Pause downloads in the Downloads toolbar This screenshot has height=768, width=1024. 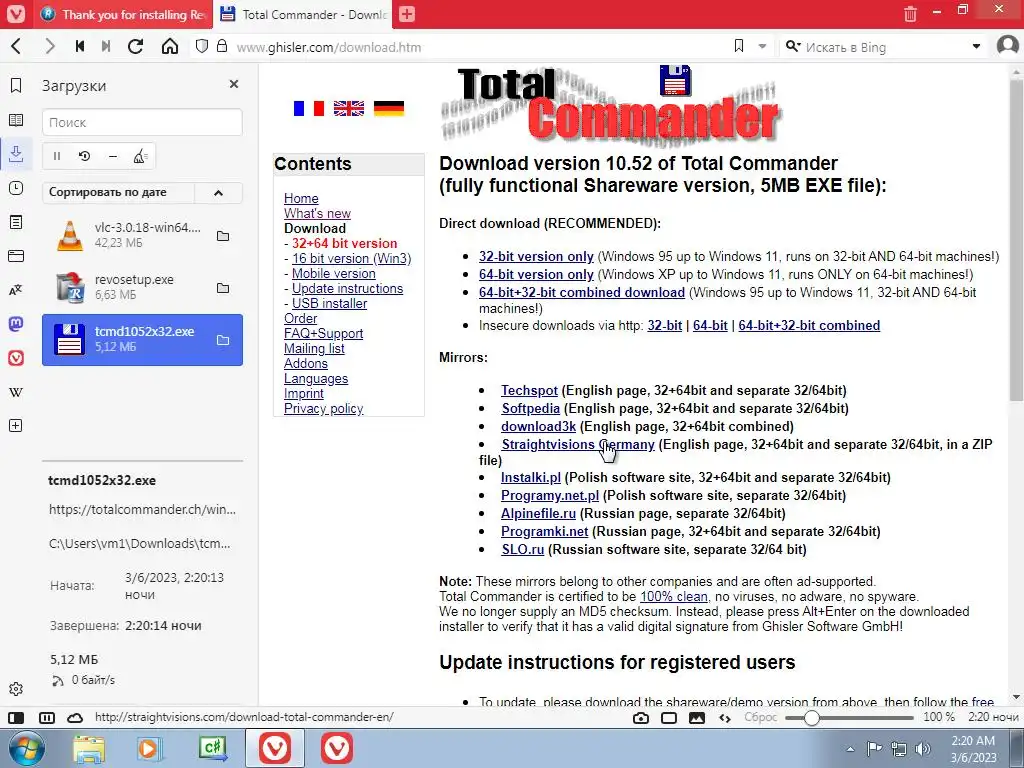[x=57, y=156]
